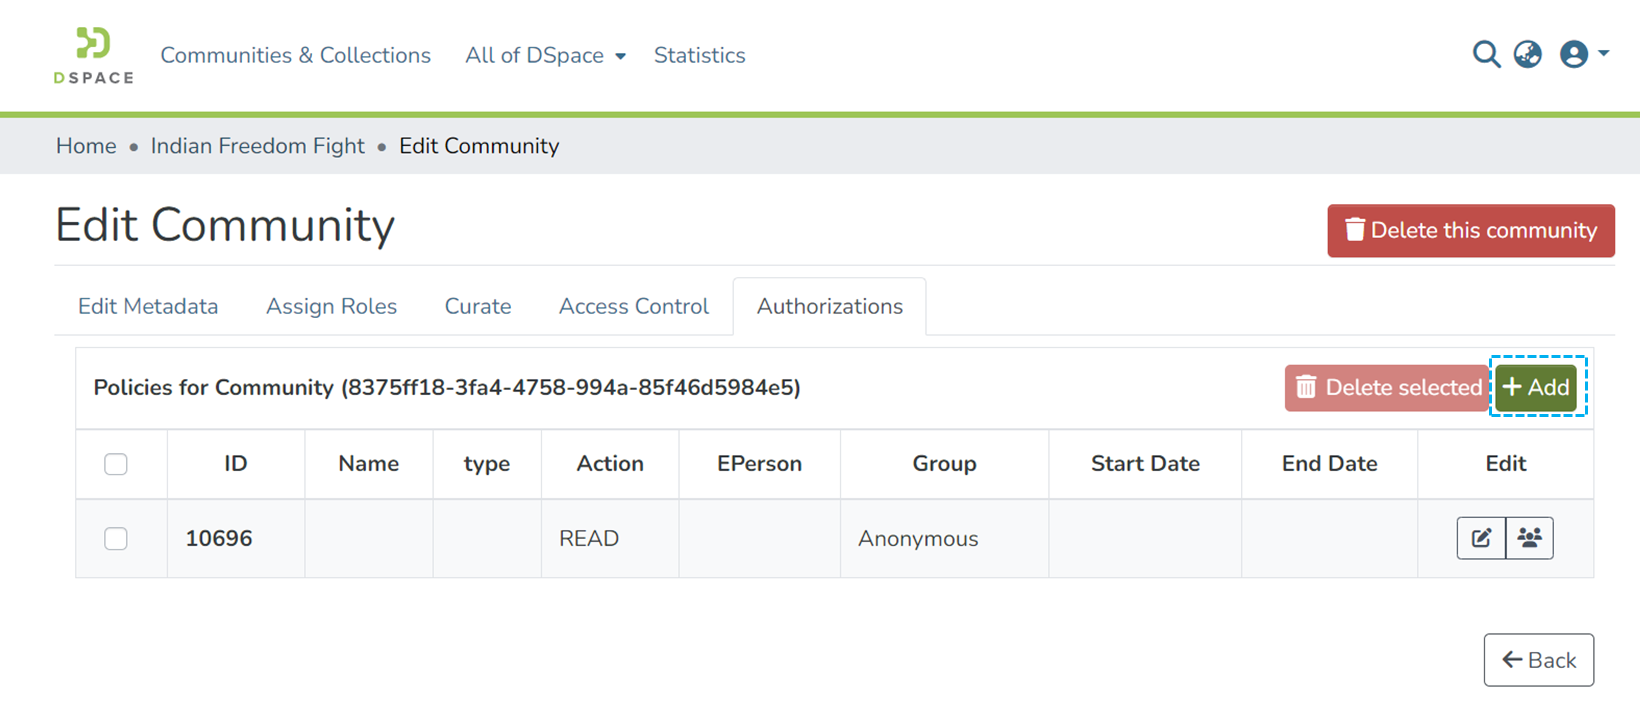The height and width of the screenshot is (702, 1640).
Task: Open Communities & Collections link
Action: click(295, 56)
